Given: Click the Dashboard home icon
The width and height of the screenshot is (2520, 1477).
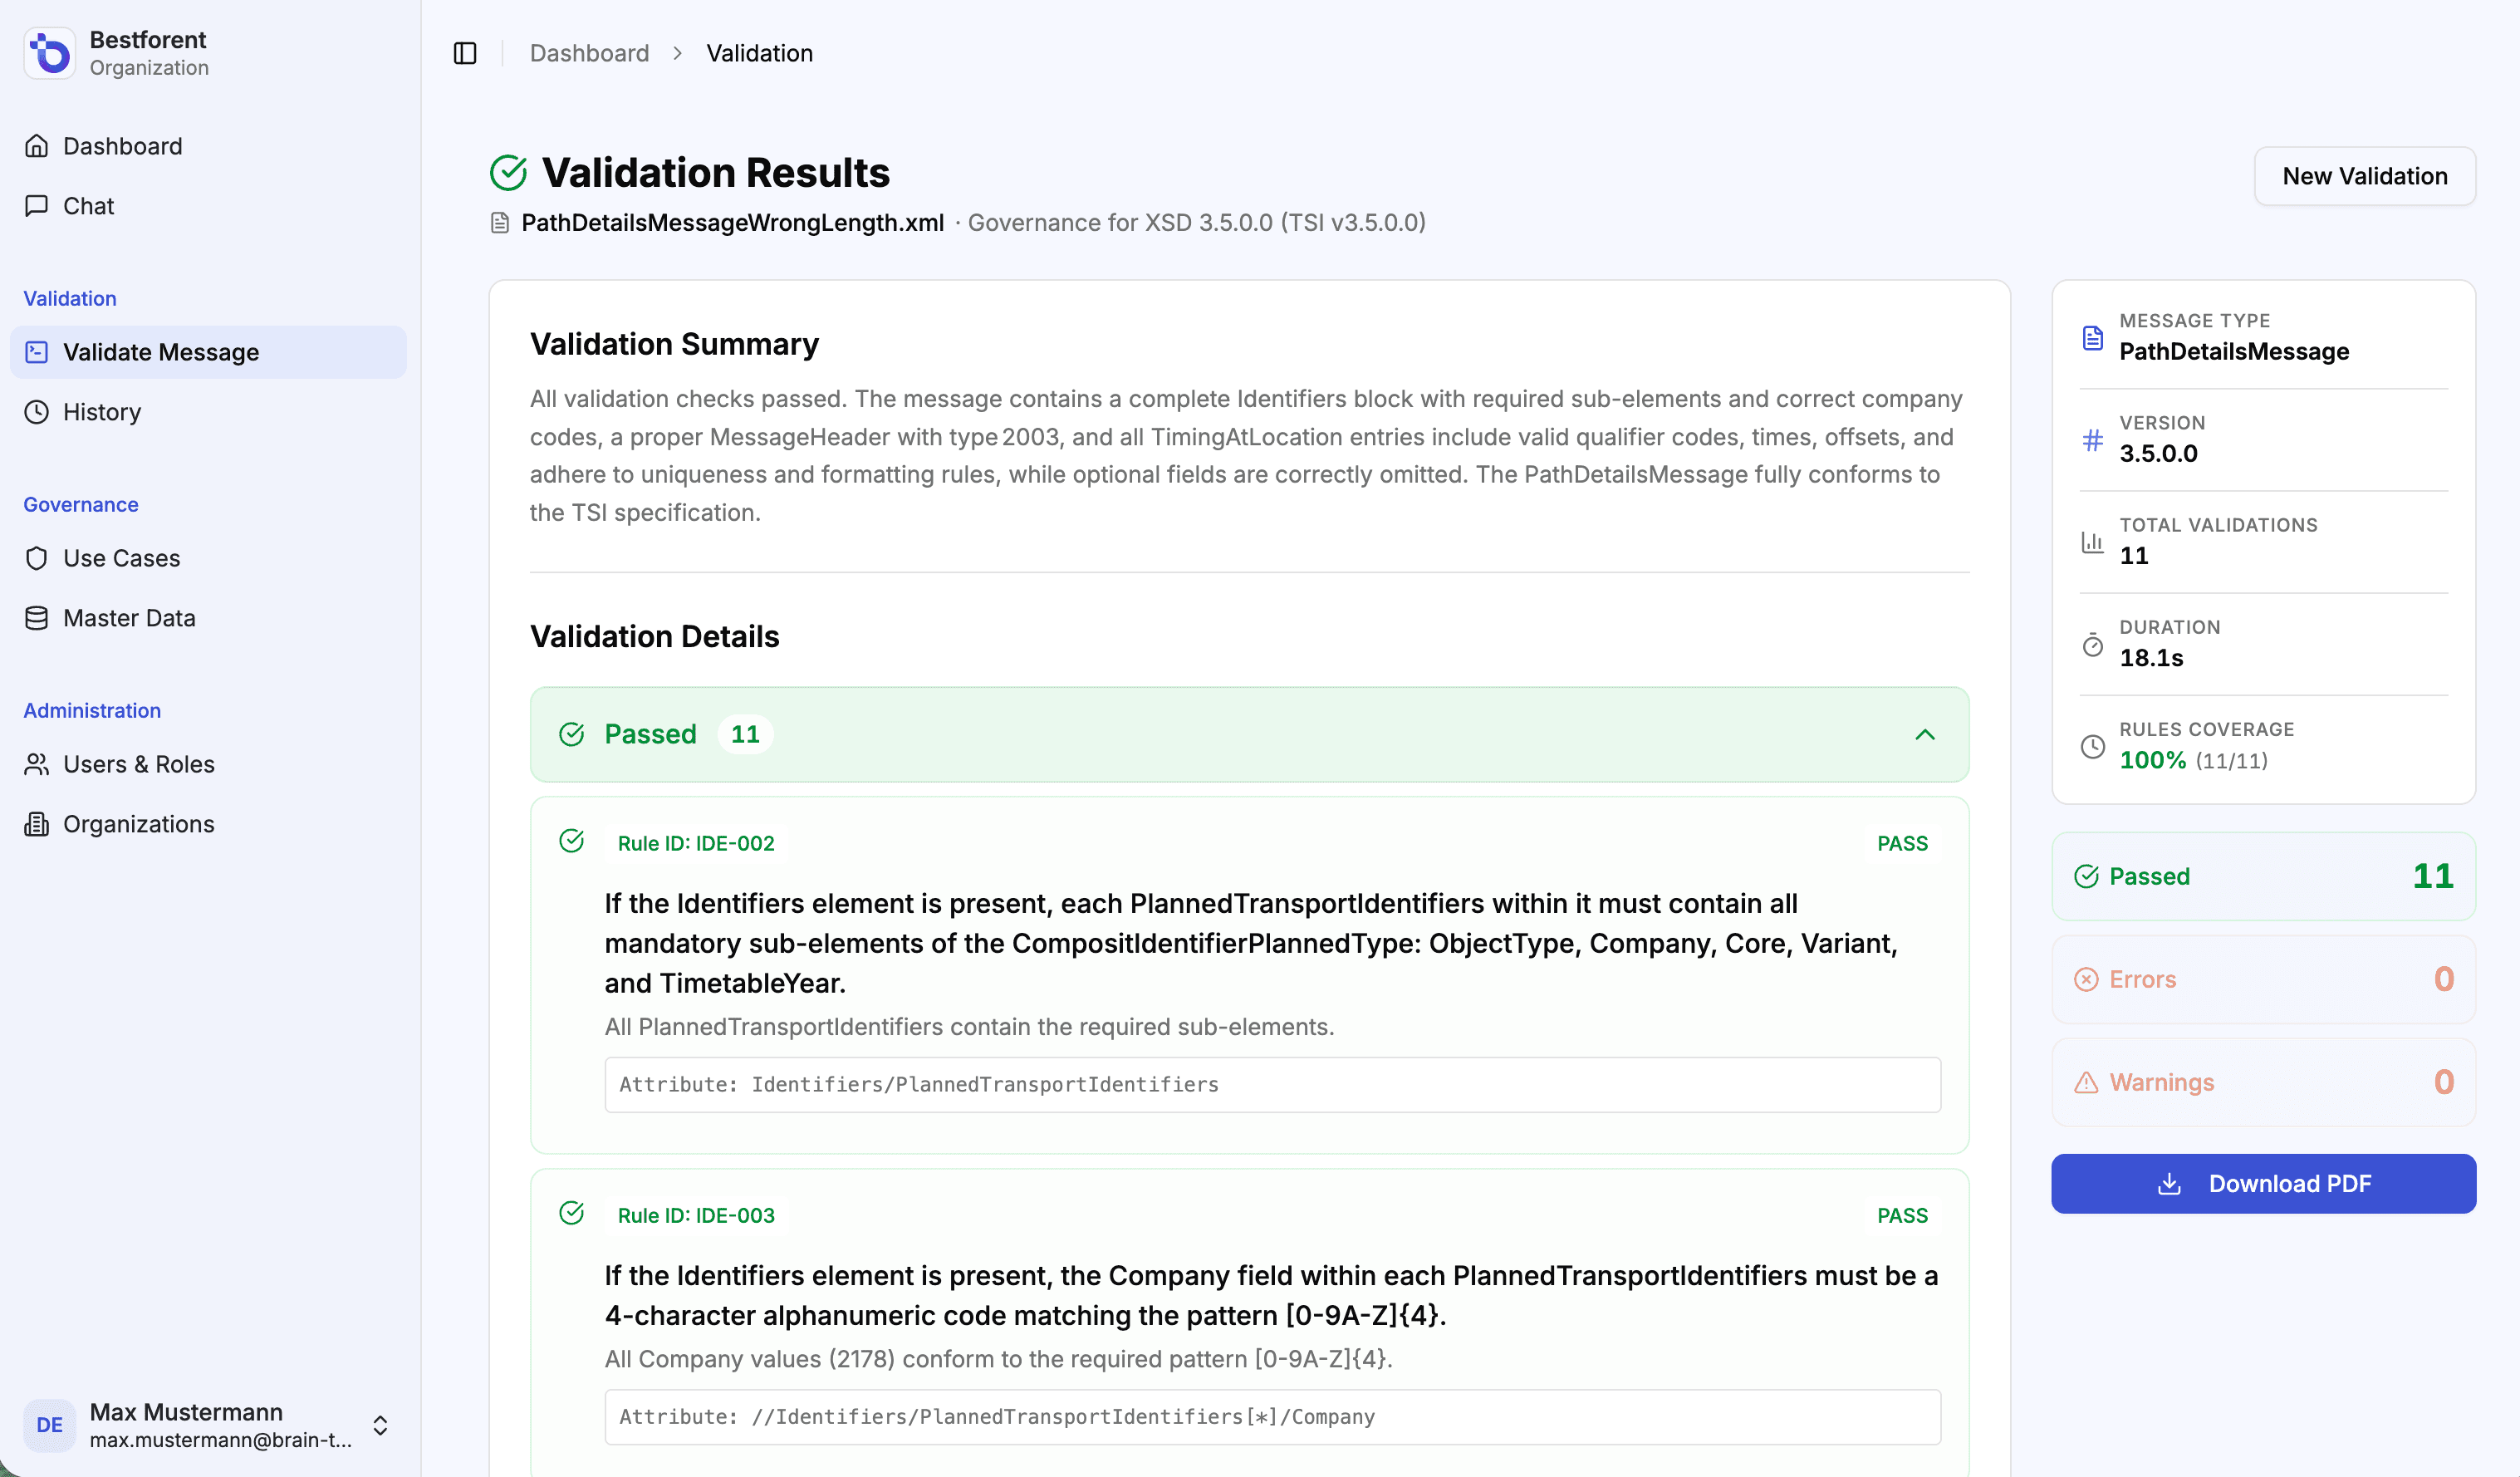Looking at the screenshot, I should pos(37,146).
